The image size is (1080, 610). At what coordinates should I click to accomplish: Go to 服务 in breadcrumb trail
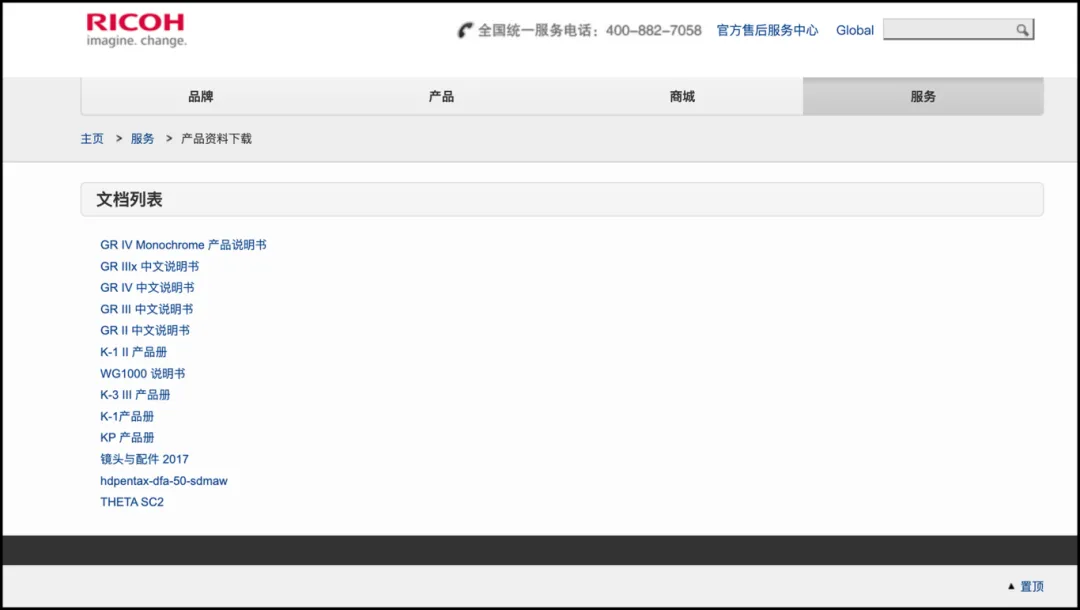pos(143,138)
